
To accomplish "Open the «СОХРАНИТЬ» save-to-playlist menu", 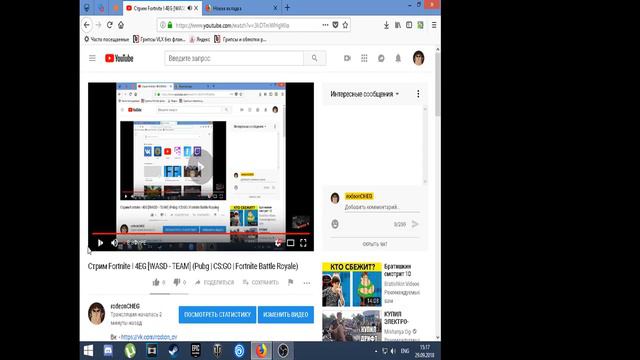I will click(x=260, y=282).
